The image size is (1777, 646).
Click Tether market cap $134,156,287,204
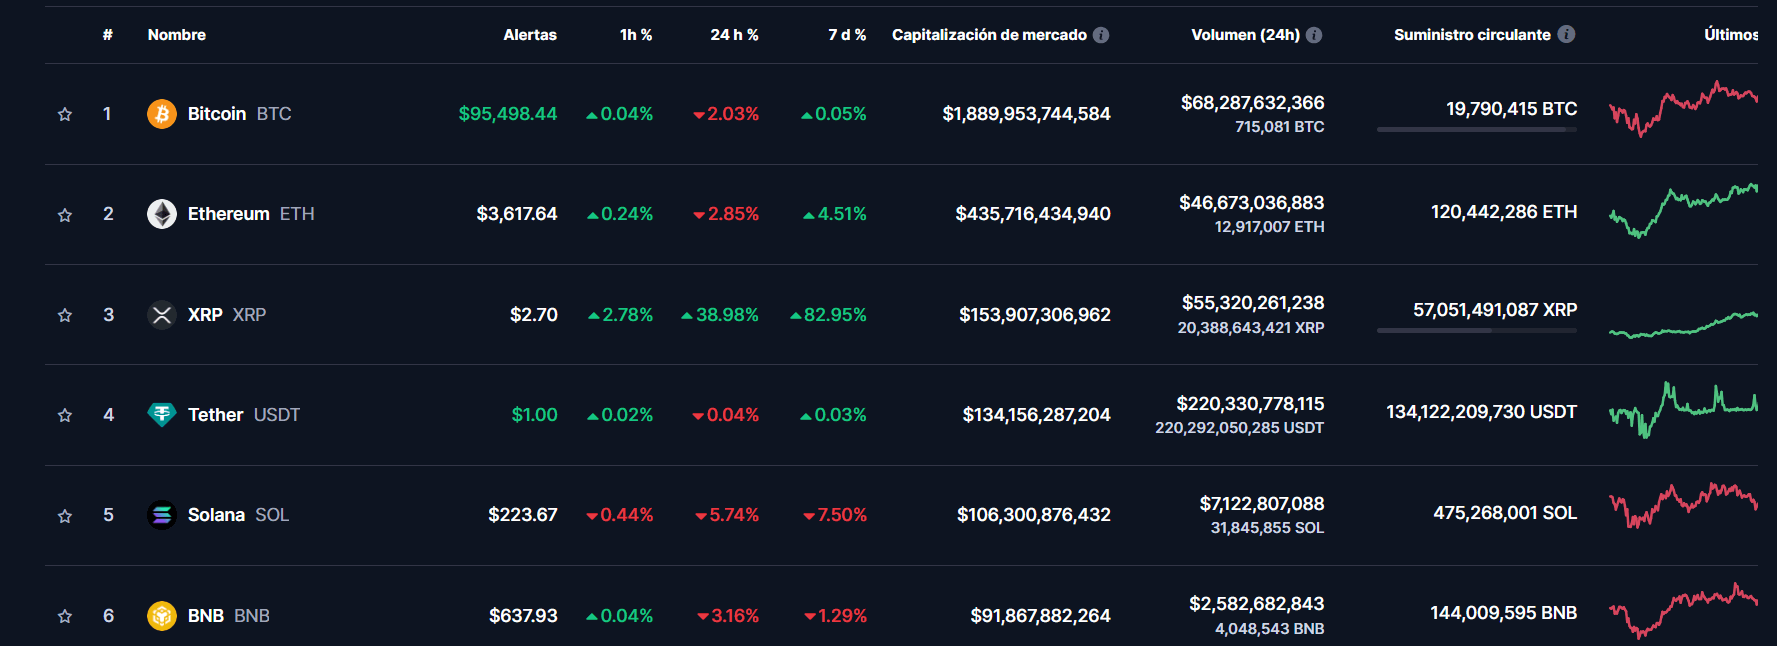coord(1037,415)
